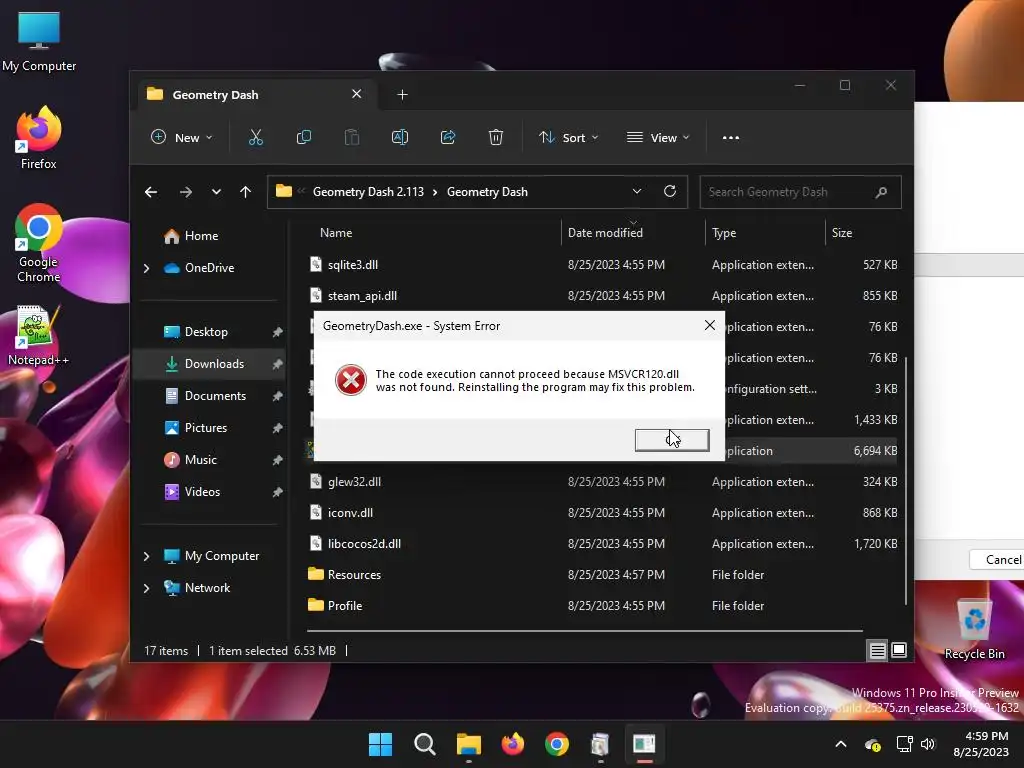Viewport: 1024px width, 768px height.
Task: Switch to large icons view layout icon
Action: 899,650
